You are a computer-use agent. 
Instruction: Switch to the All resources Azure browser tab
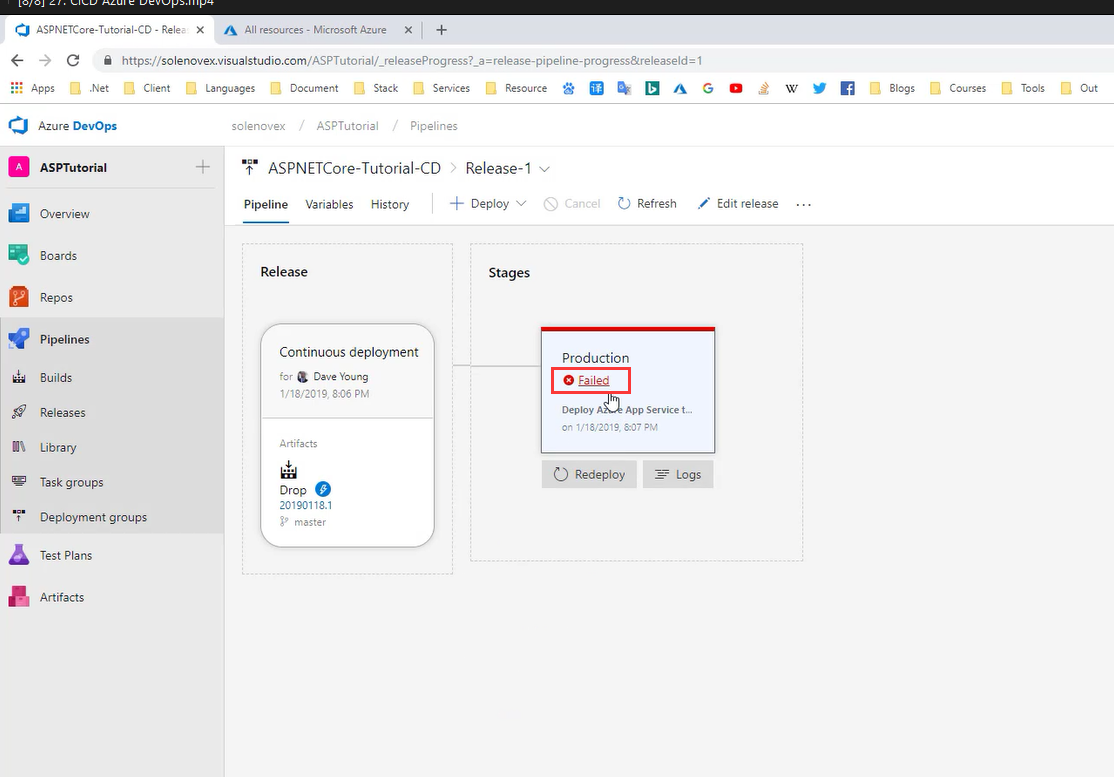(x=315, y=30)
